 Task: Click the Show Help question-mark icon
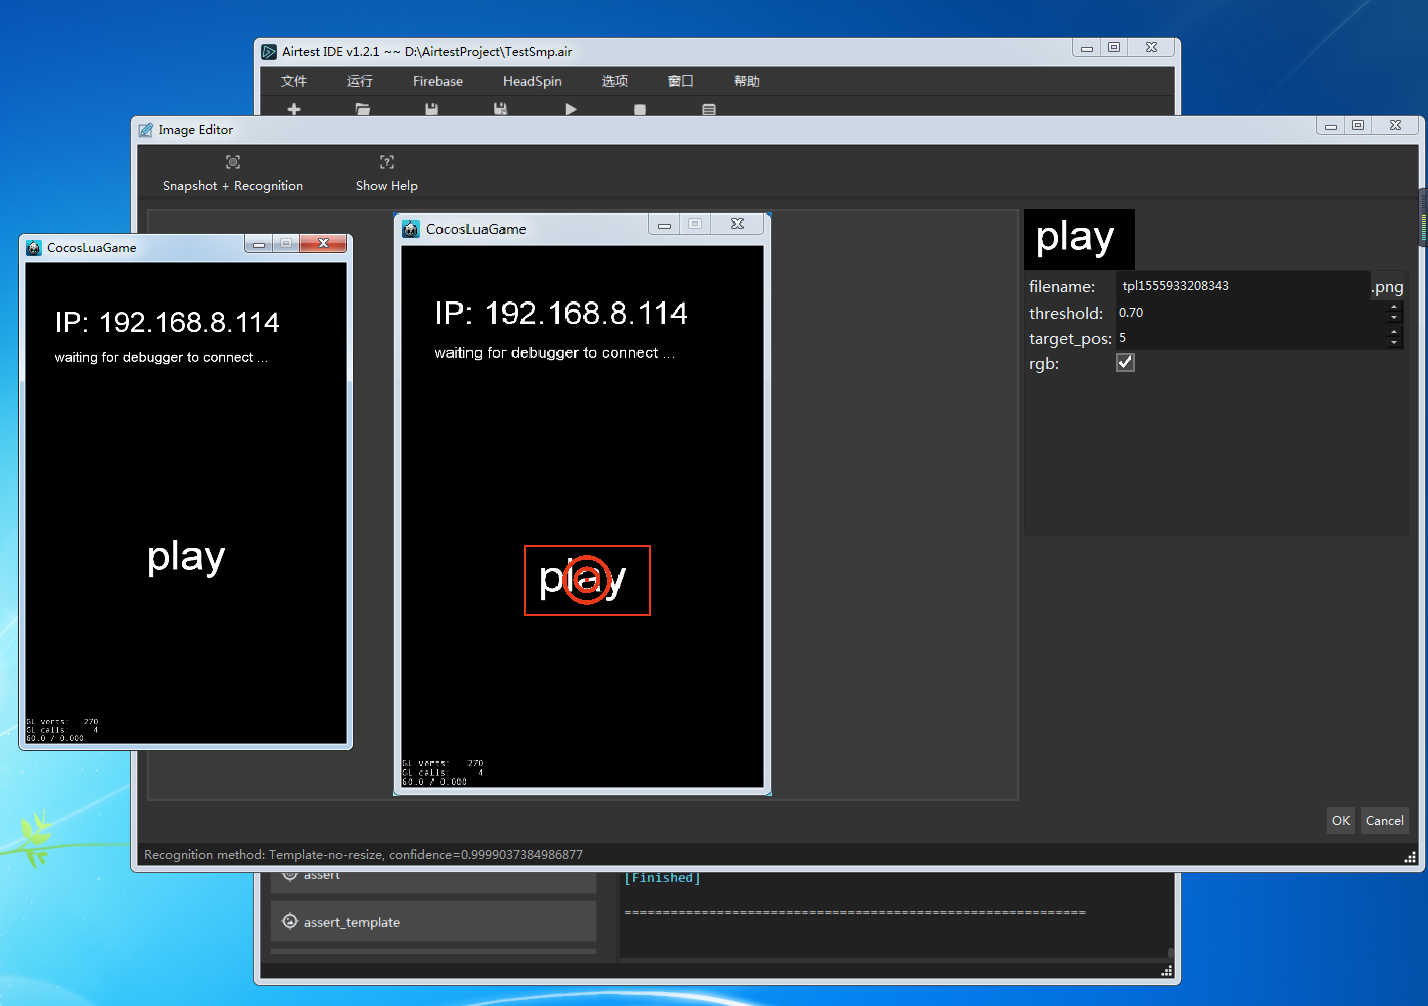[x=387, y=162]
